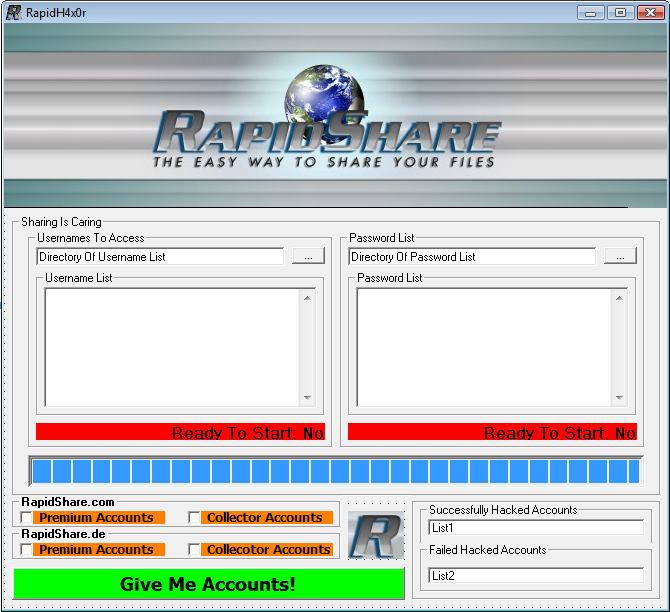The width and height of the screenshot is (670, 612).
Task: Click the Password List scrollbar up arrow
Action: [x=619, y=298]
